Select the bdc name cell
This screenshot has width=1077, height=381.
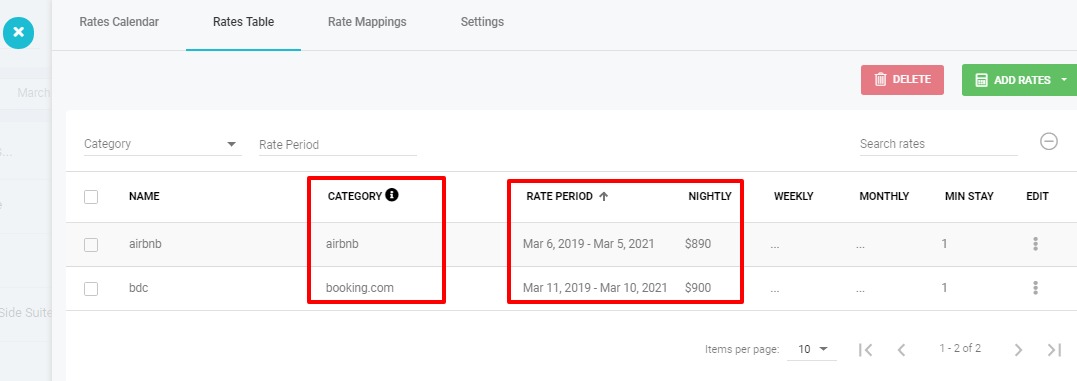point(138,288)
